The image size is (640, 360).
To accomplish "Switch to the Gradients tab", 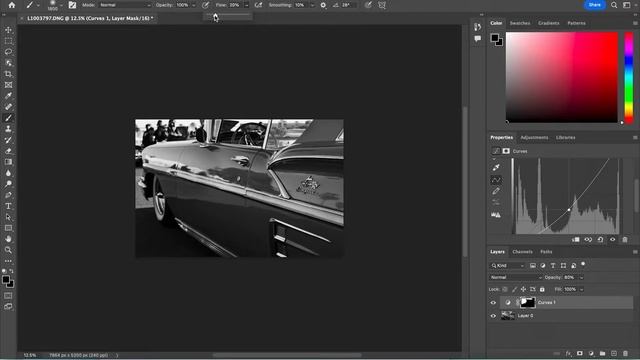I will pos(549,23).
